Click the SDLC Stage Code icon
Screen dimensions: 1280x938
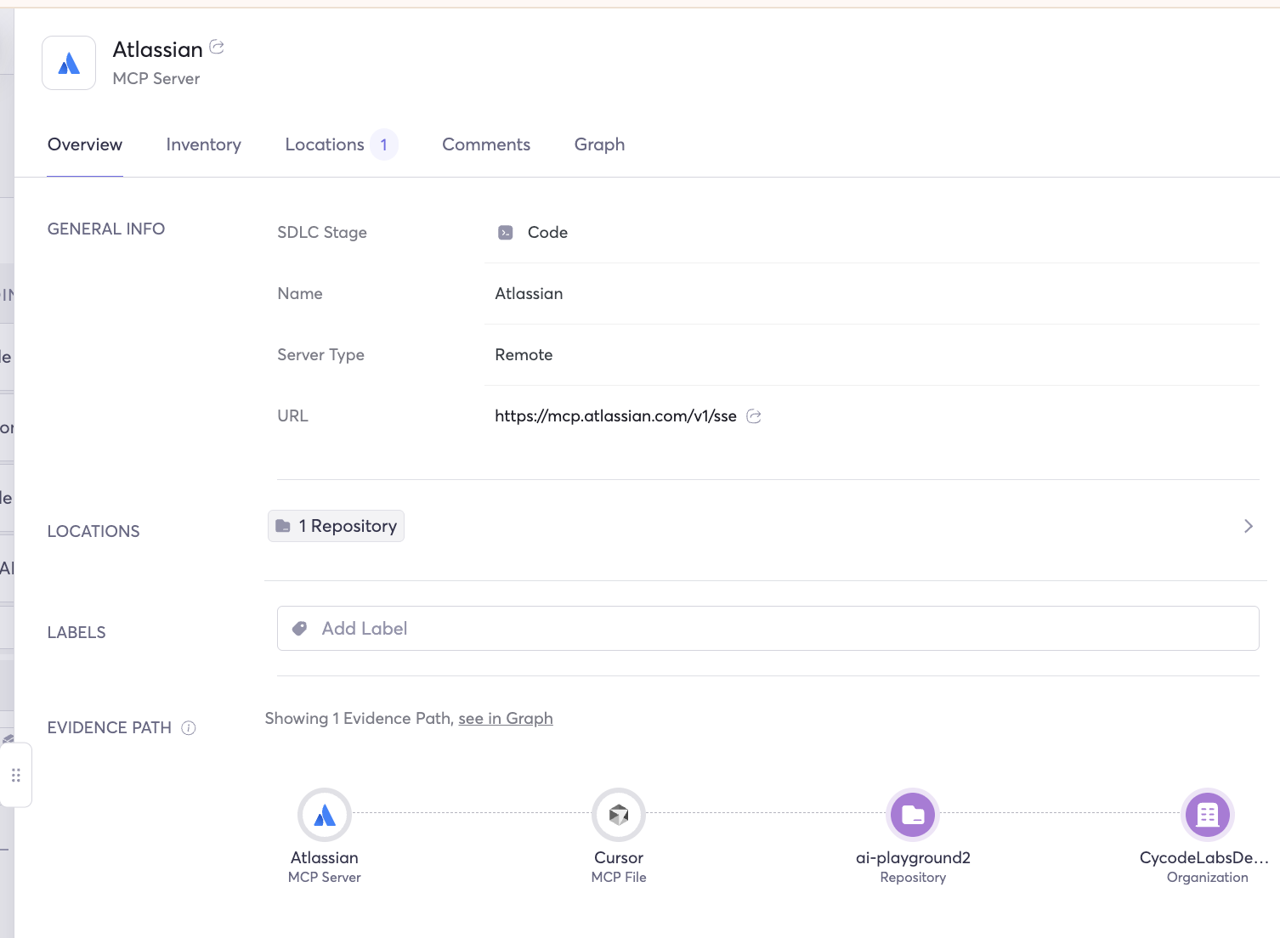[506, 232]
